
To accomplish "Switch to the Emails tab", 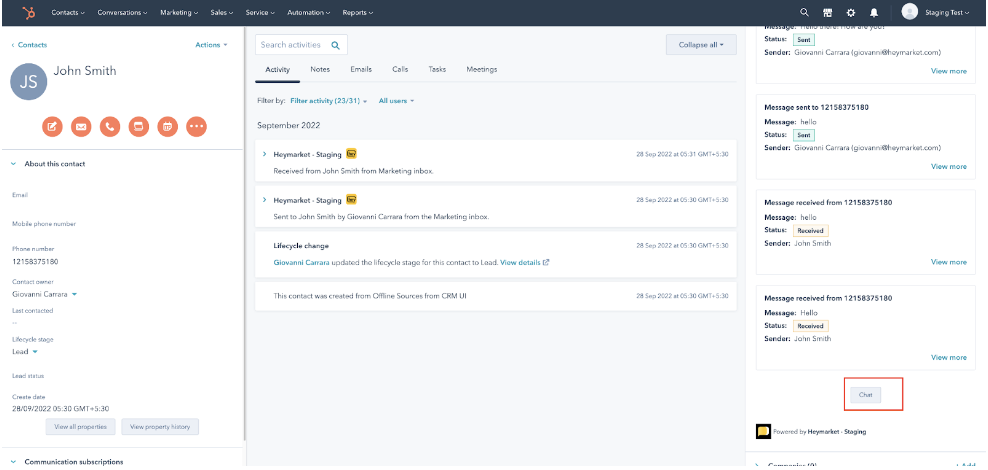I will [361, 69].
